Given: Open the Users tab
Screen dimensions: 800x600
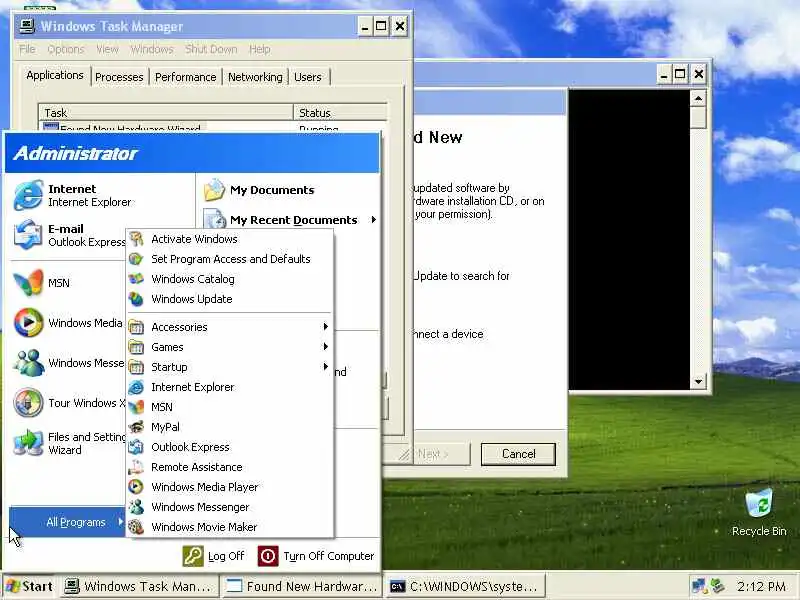Looking at the screenshot, I should 308,77.
